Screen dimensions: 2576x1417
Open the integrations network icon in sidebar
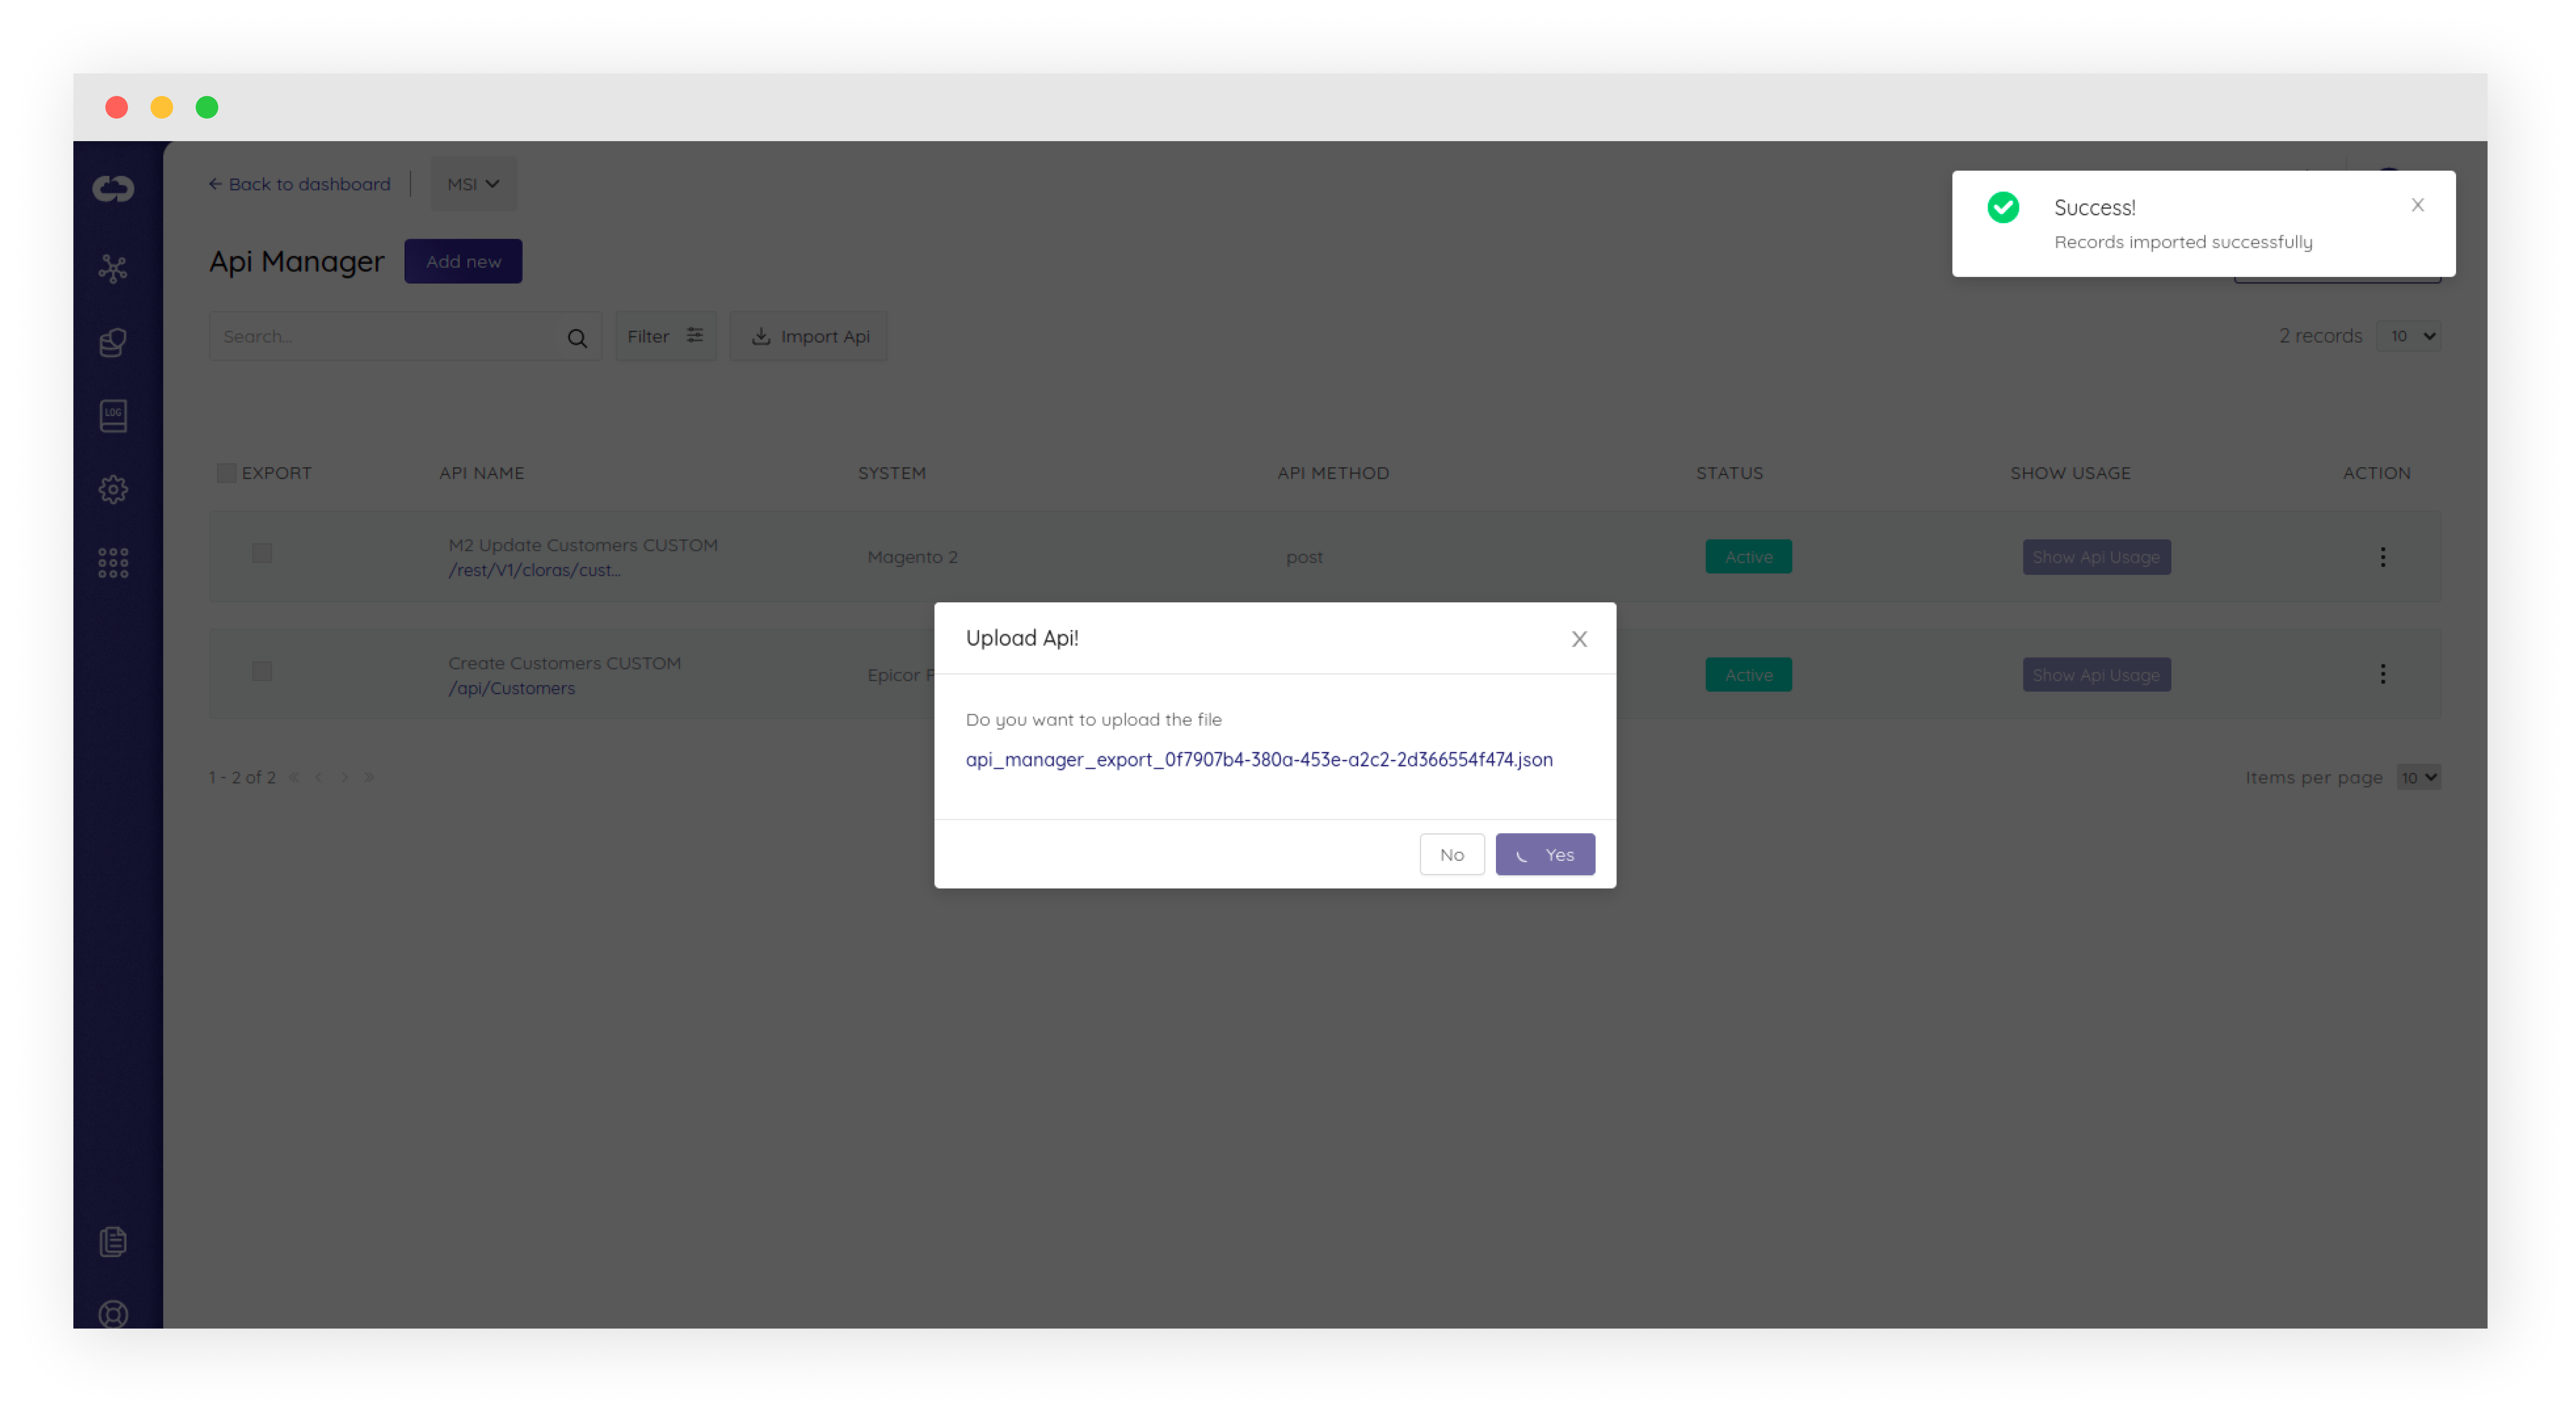pos(113,268)
